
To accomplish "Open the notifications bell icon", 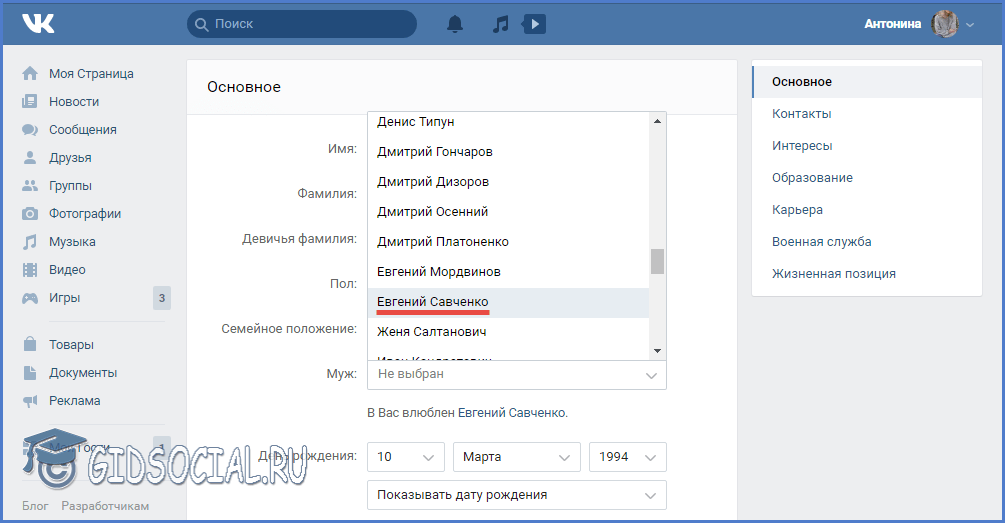I will 455,24.
